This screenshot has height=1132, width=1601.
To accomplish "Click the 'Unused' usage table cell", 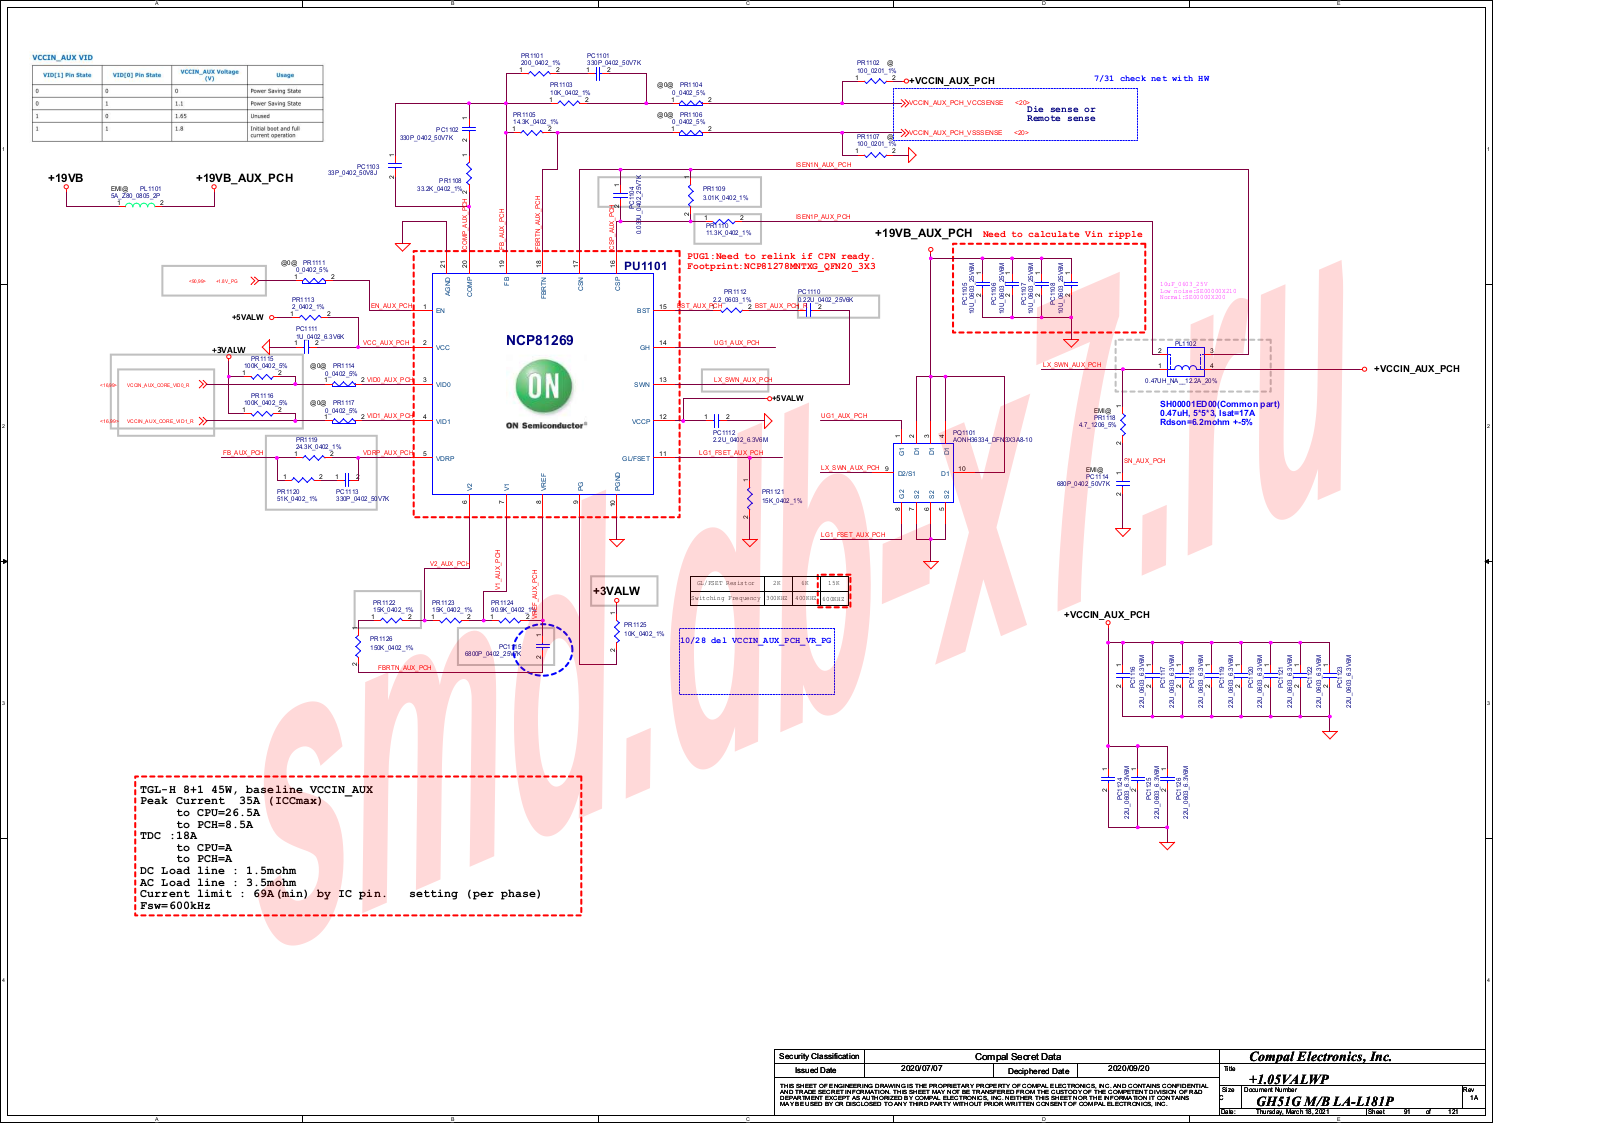I will click(285, 116).
